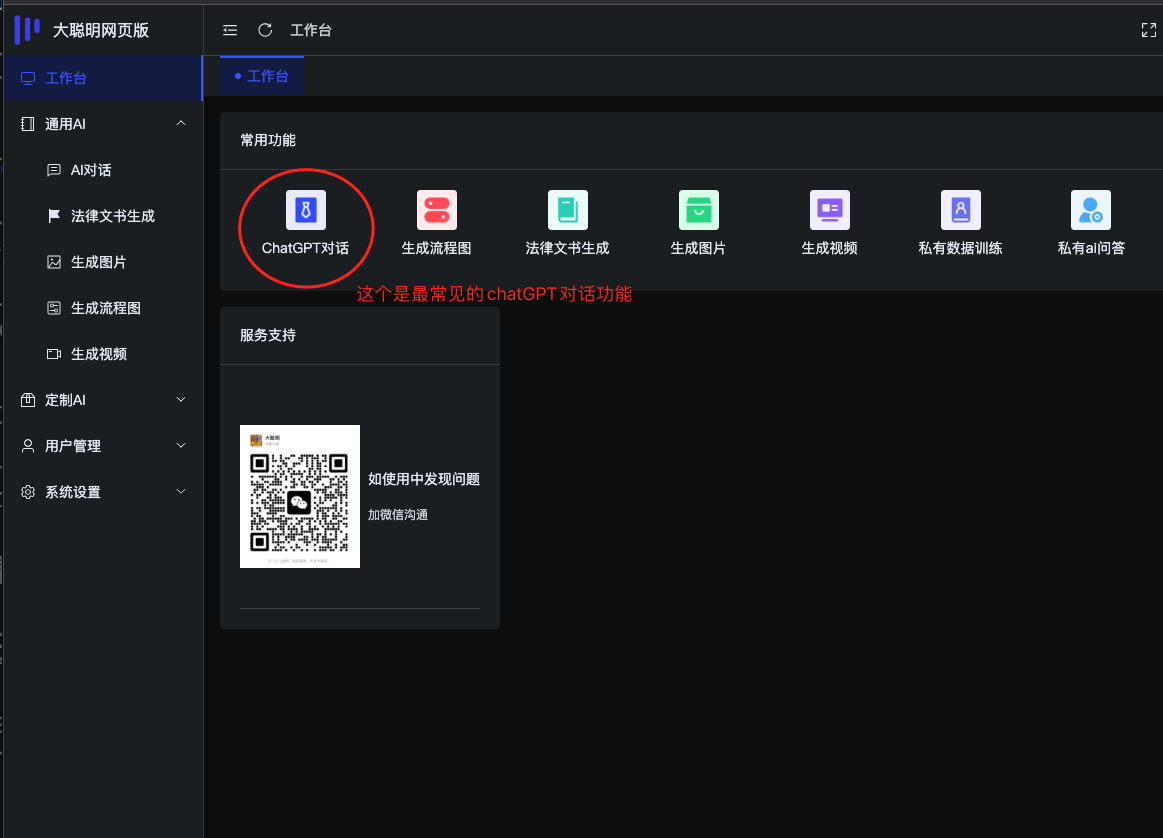Click the 通用AI sidebar icon

[x=27, y=124]
